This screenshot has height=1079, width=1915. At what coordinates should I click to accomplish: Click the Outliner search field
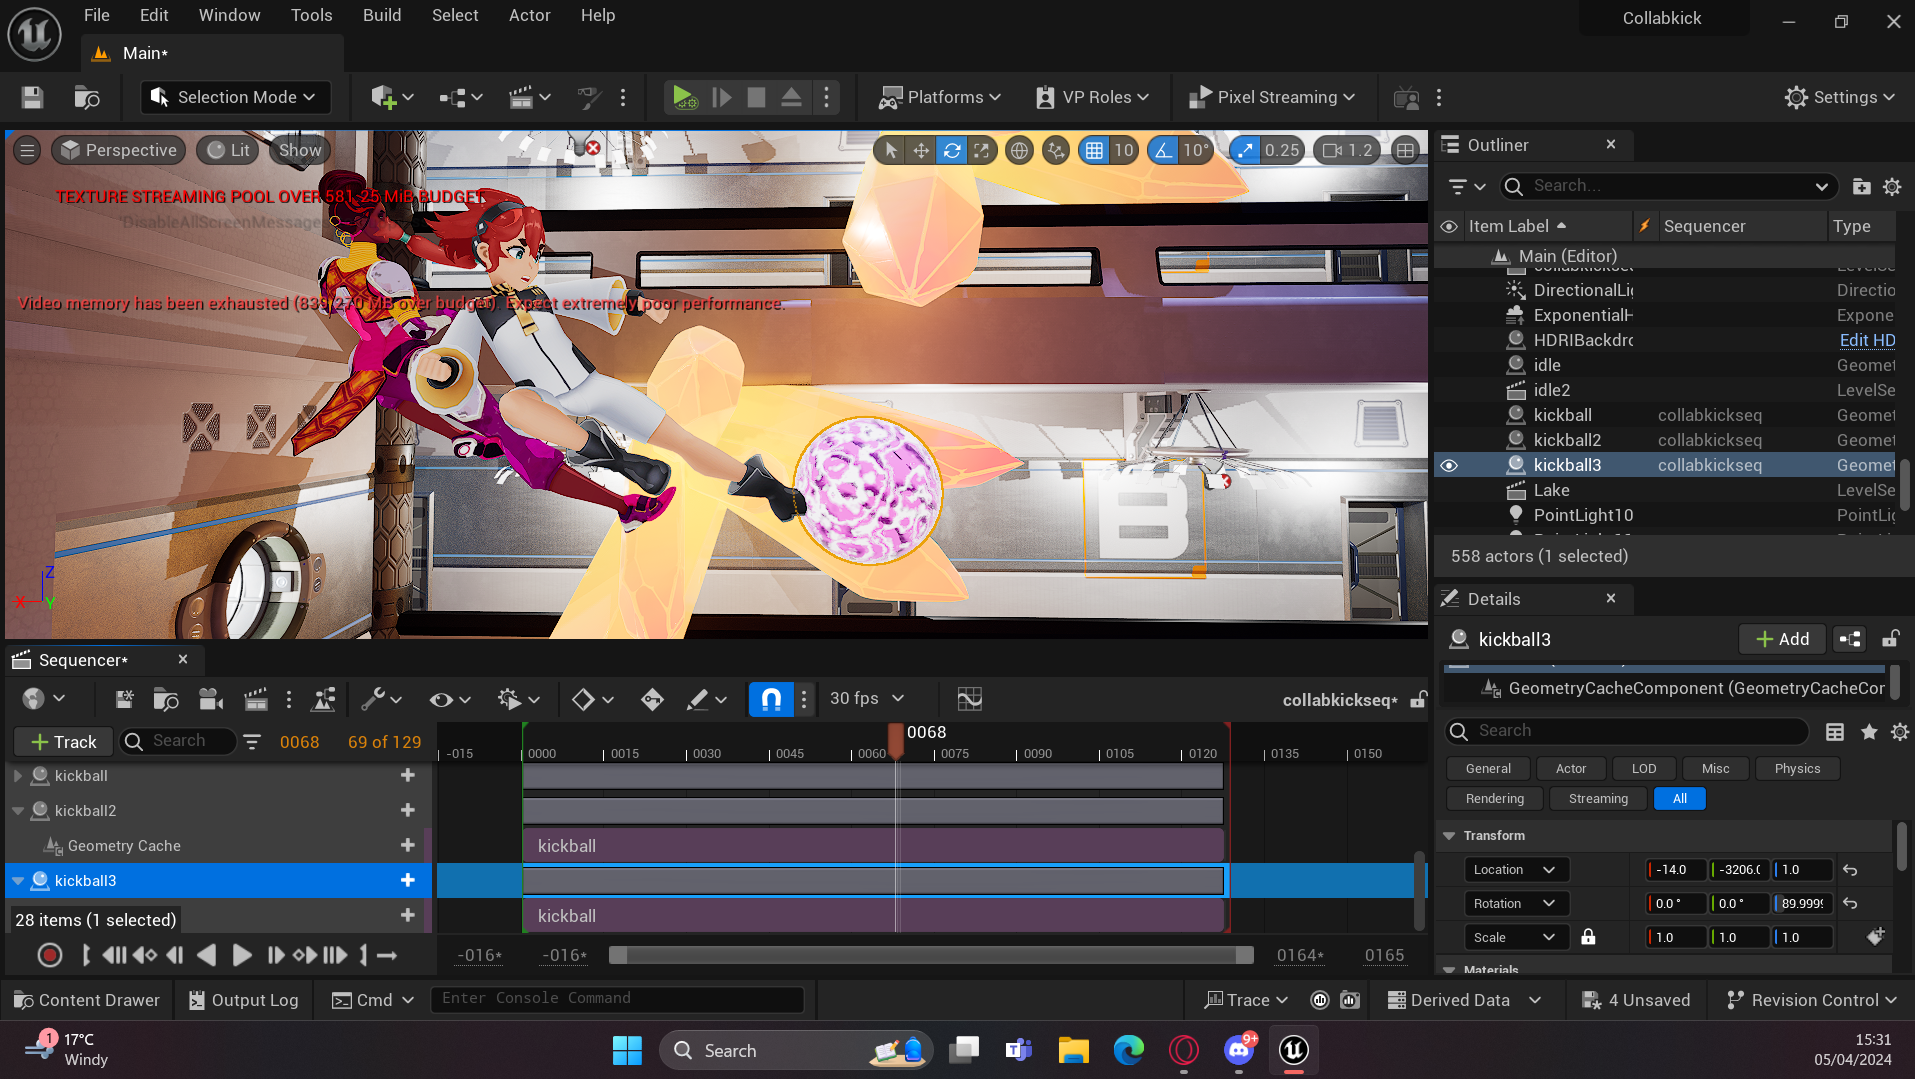click(1669, 186)
